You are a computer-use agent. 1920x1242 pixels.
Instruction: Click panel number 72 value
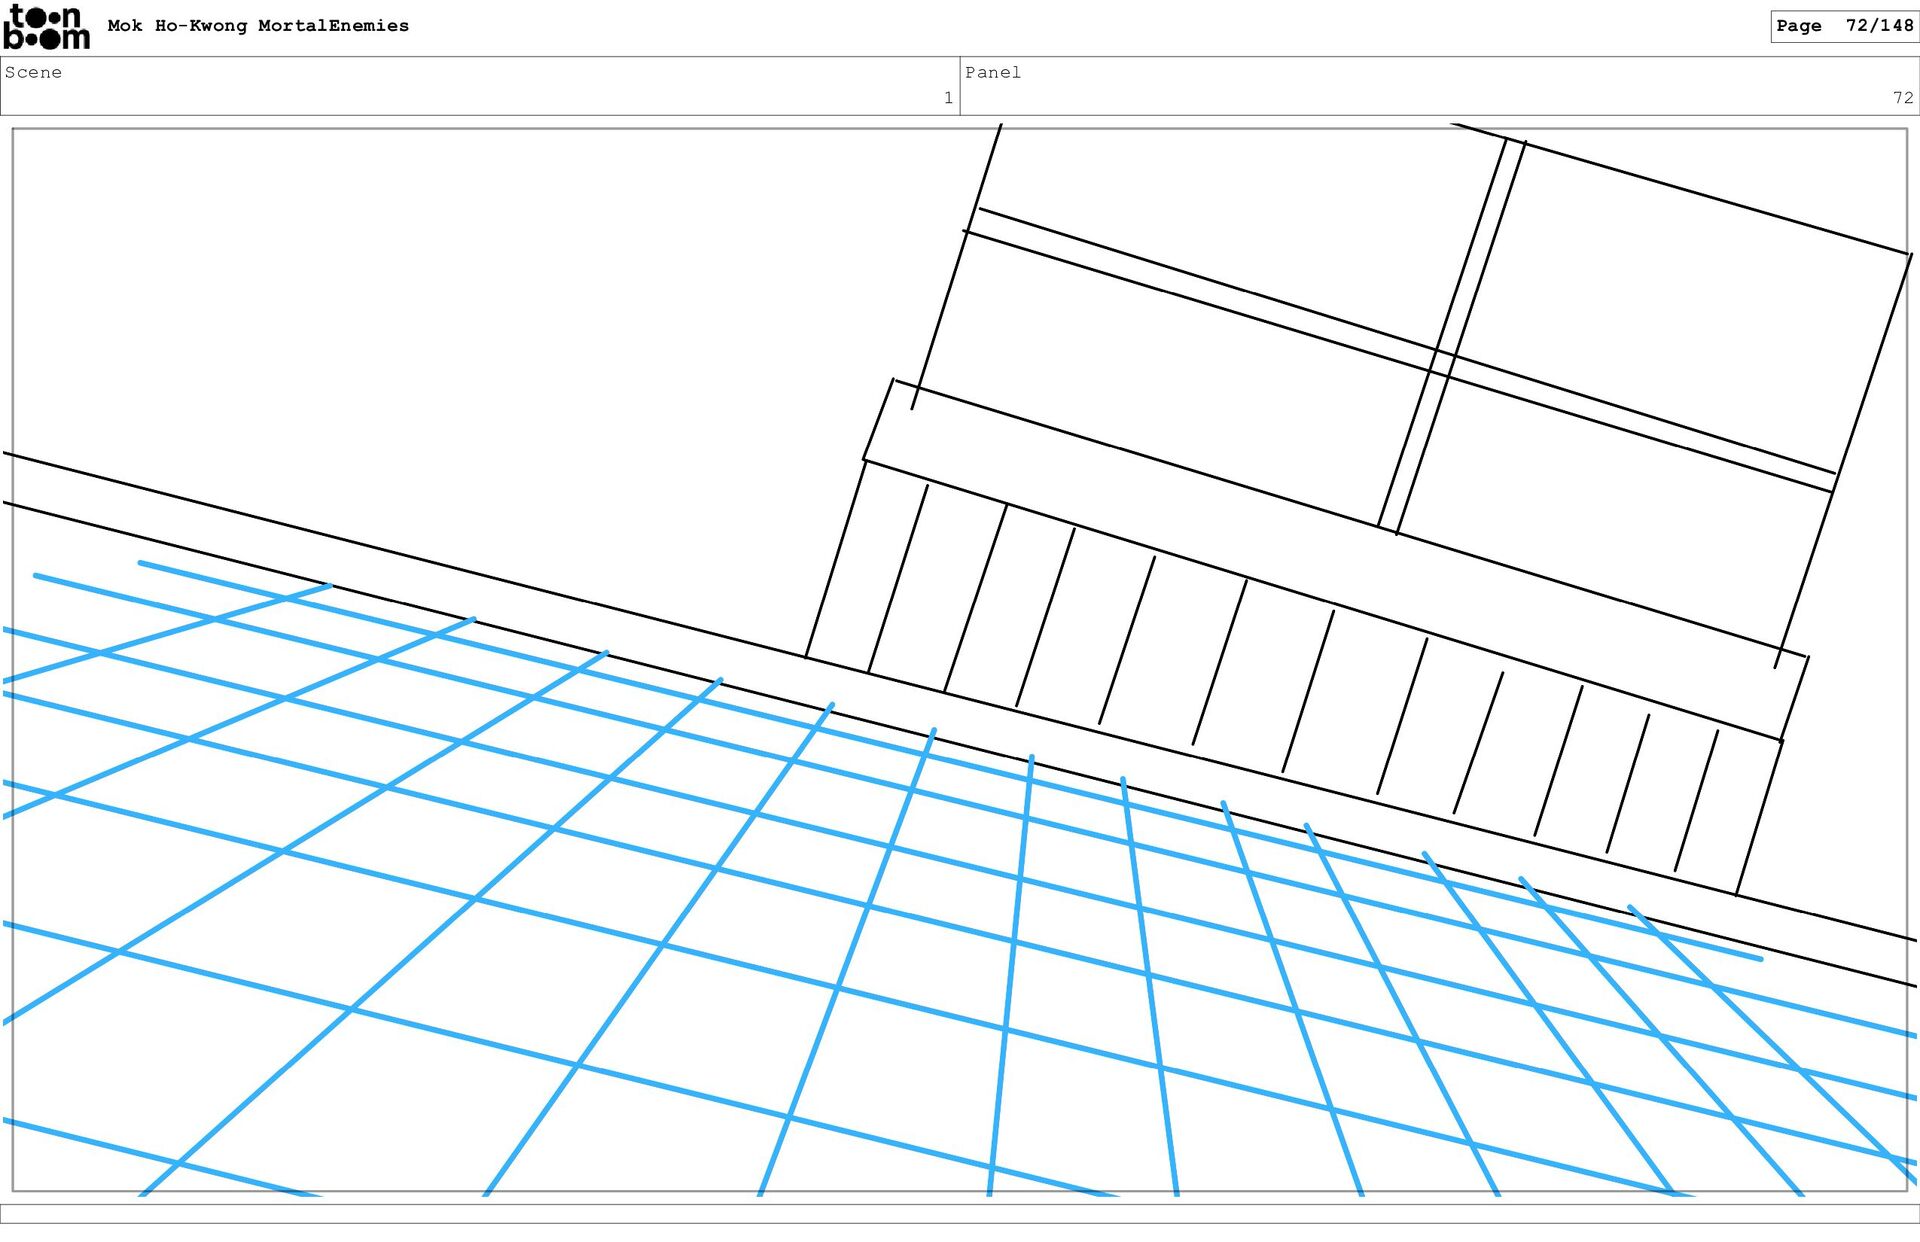tap(1902, 98)
